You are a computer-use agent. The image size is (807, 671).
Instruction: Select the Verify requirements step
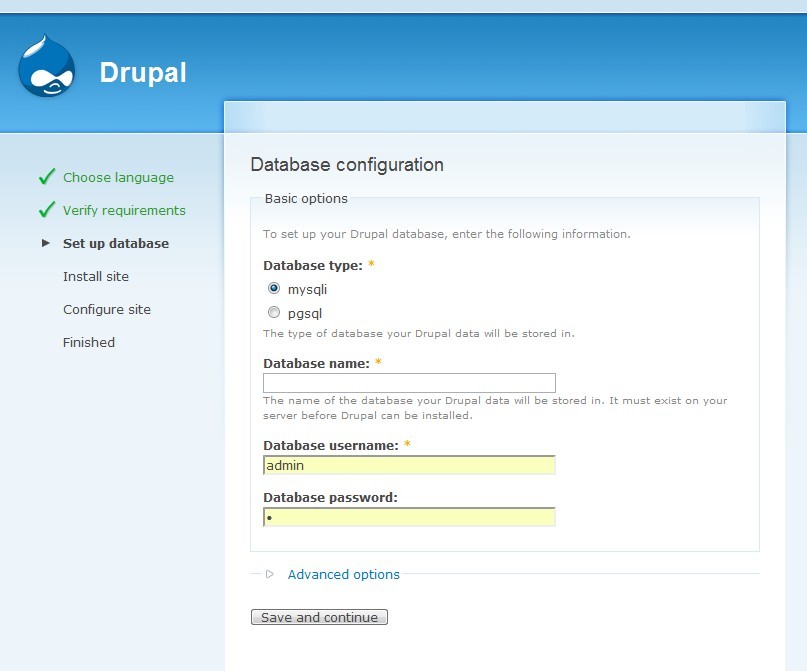[x=124, y=210]
